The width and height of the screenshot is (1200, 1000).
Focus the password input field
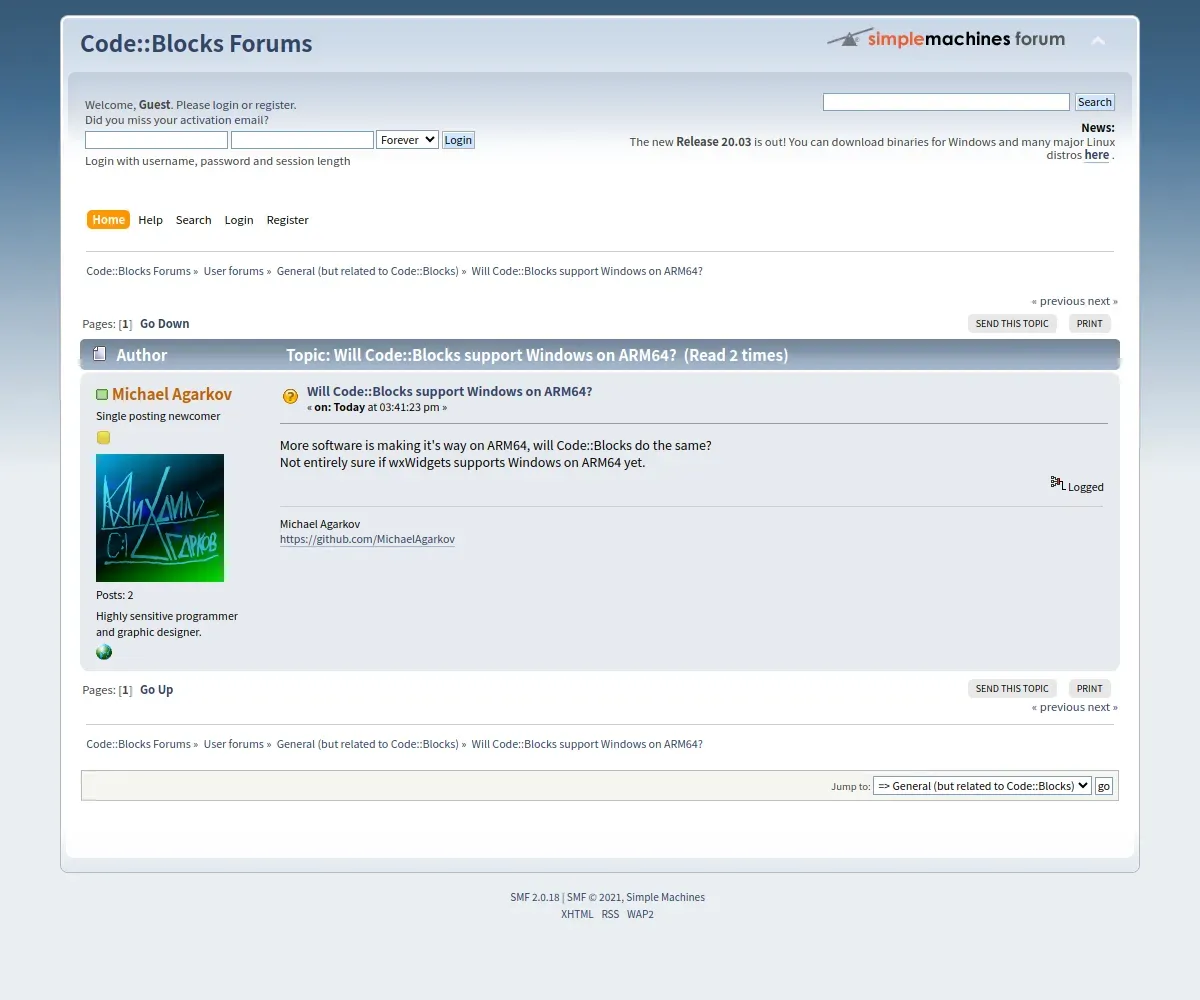pos(302,140)
